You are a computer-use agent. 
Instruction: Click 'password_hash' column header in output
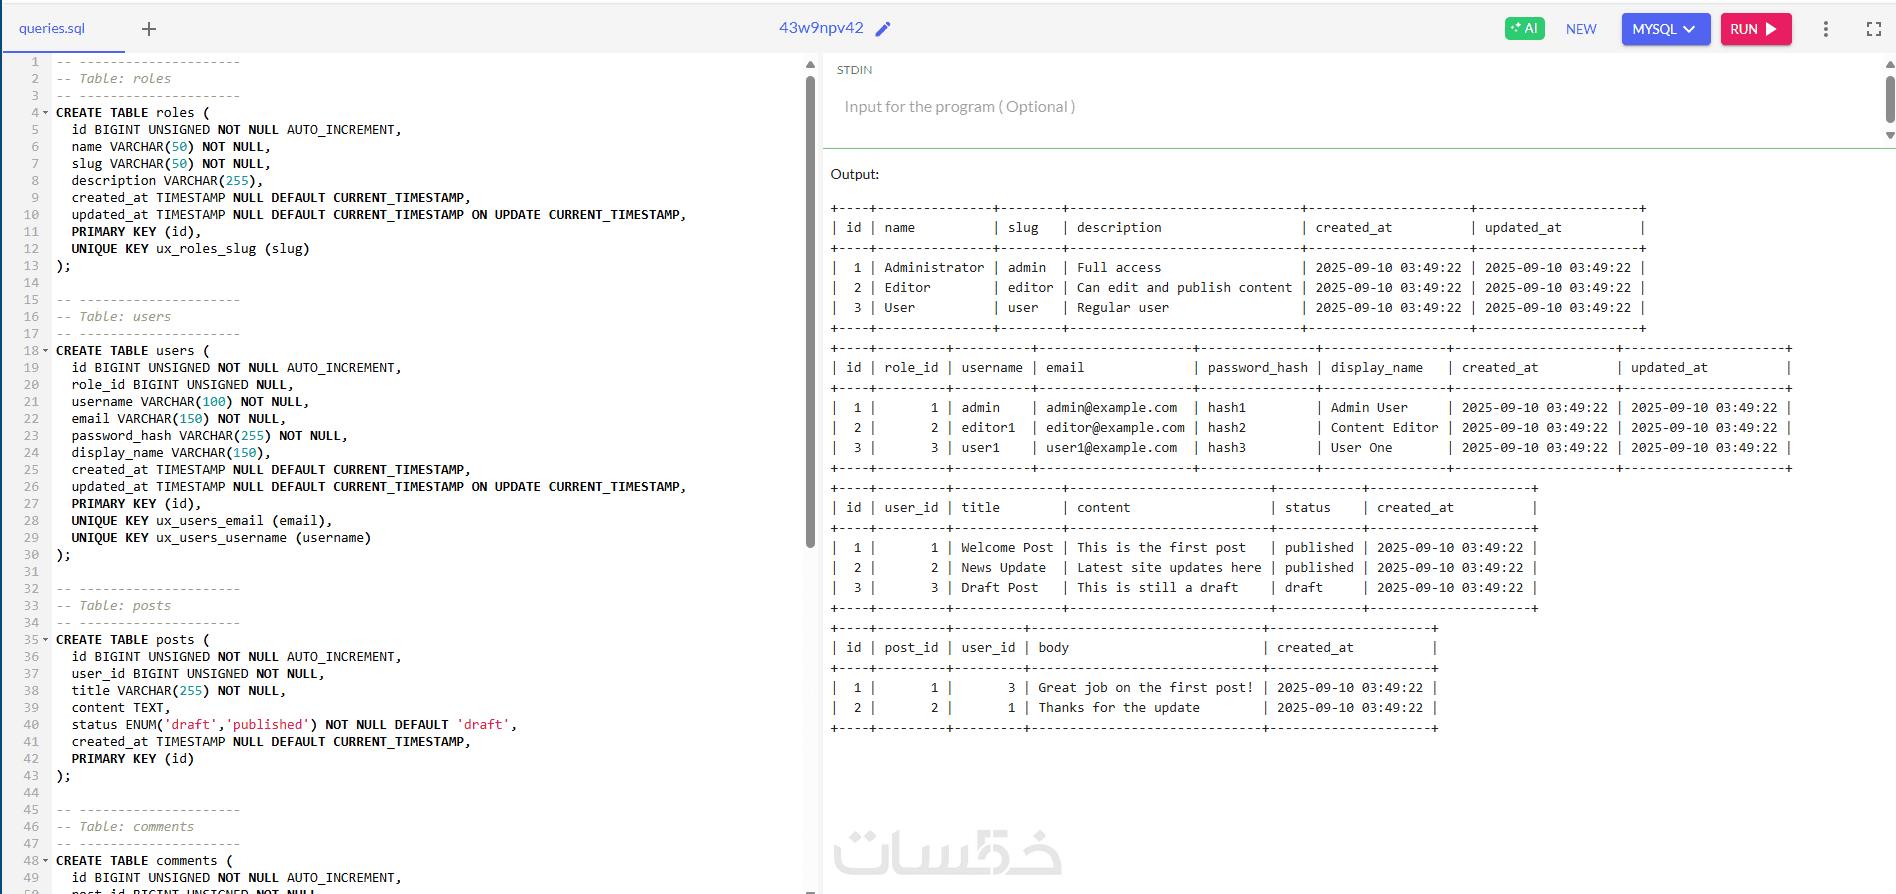(1257, 368)
